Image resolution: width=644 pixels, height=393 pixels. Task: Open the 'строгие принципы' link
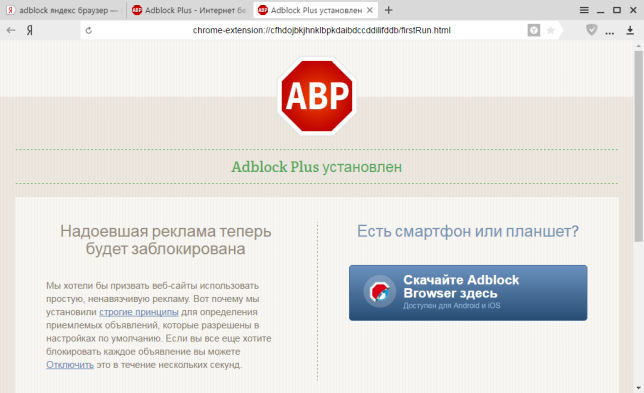(139, 312)
